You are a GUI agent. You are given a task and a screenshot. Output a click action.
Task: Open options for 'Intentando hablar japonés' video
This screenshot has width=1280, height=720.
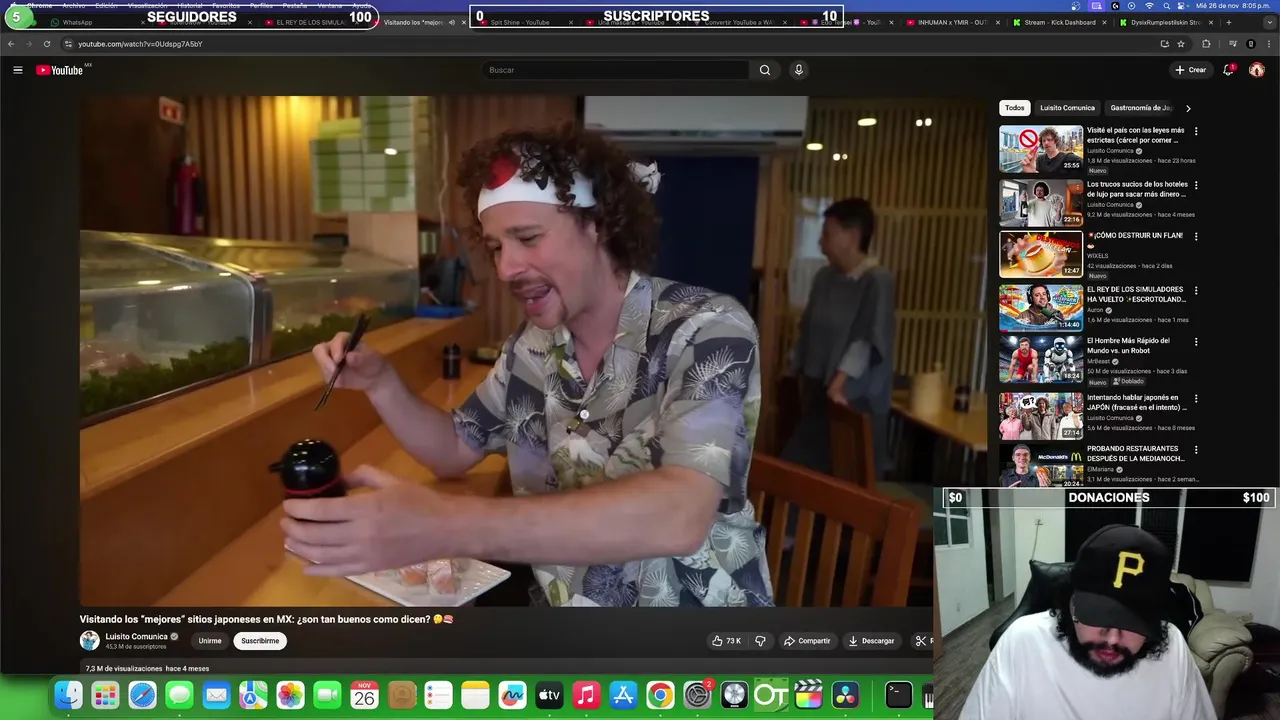(x=1196, y=398)
